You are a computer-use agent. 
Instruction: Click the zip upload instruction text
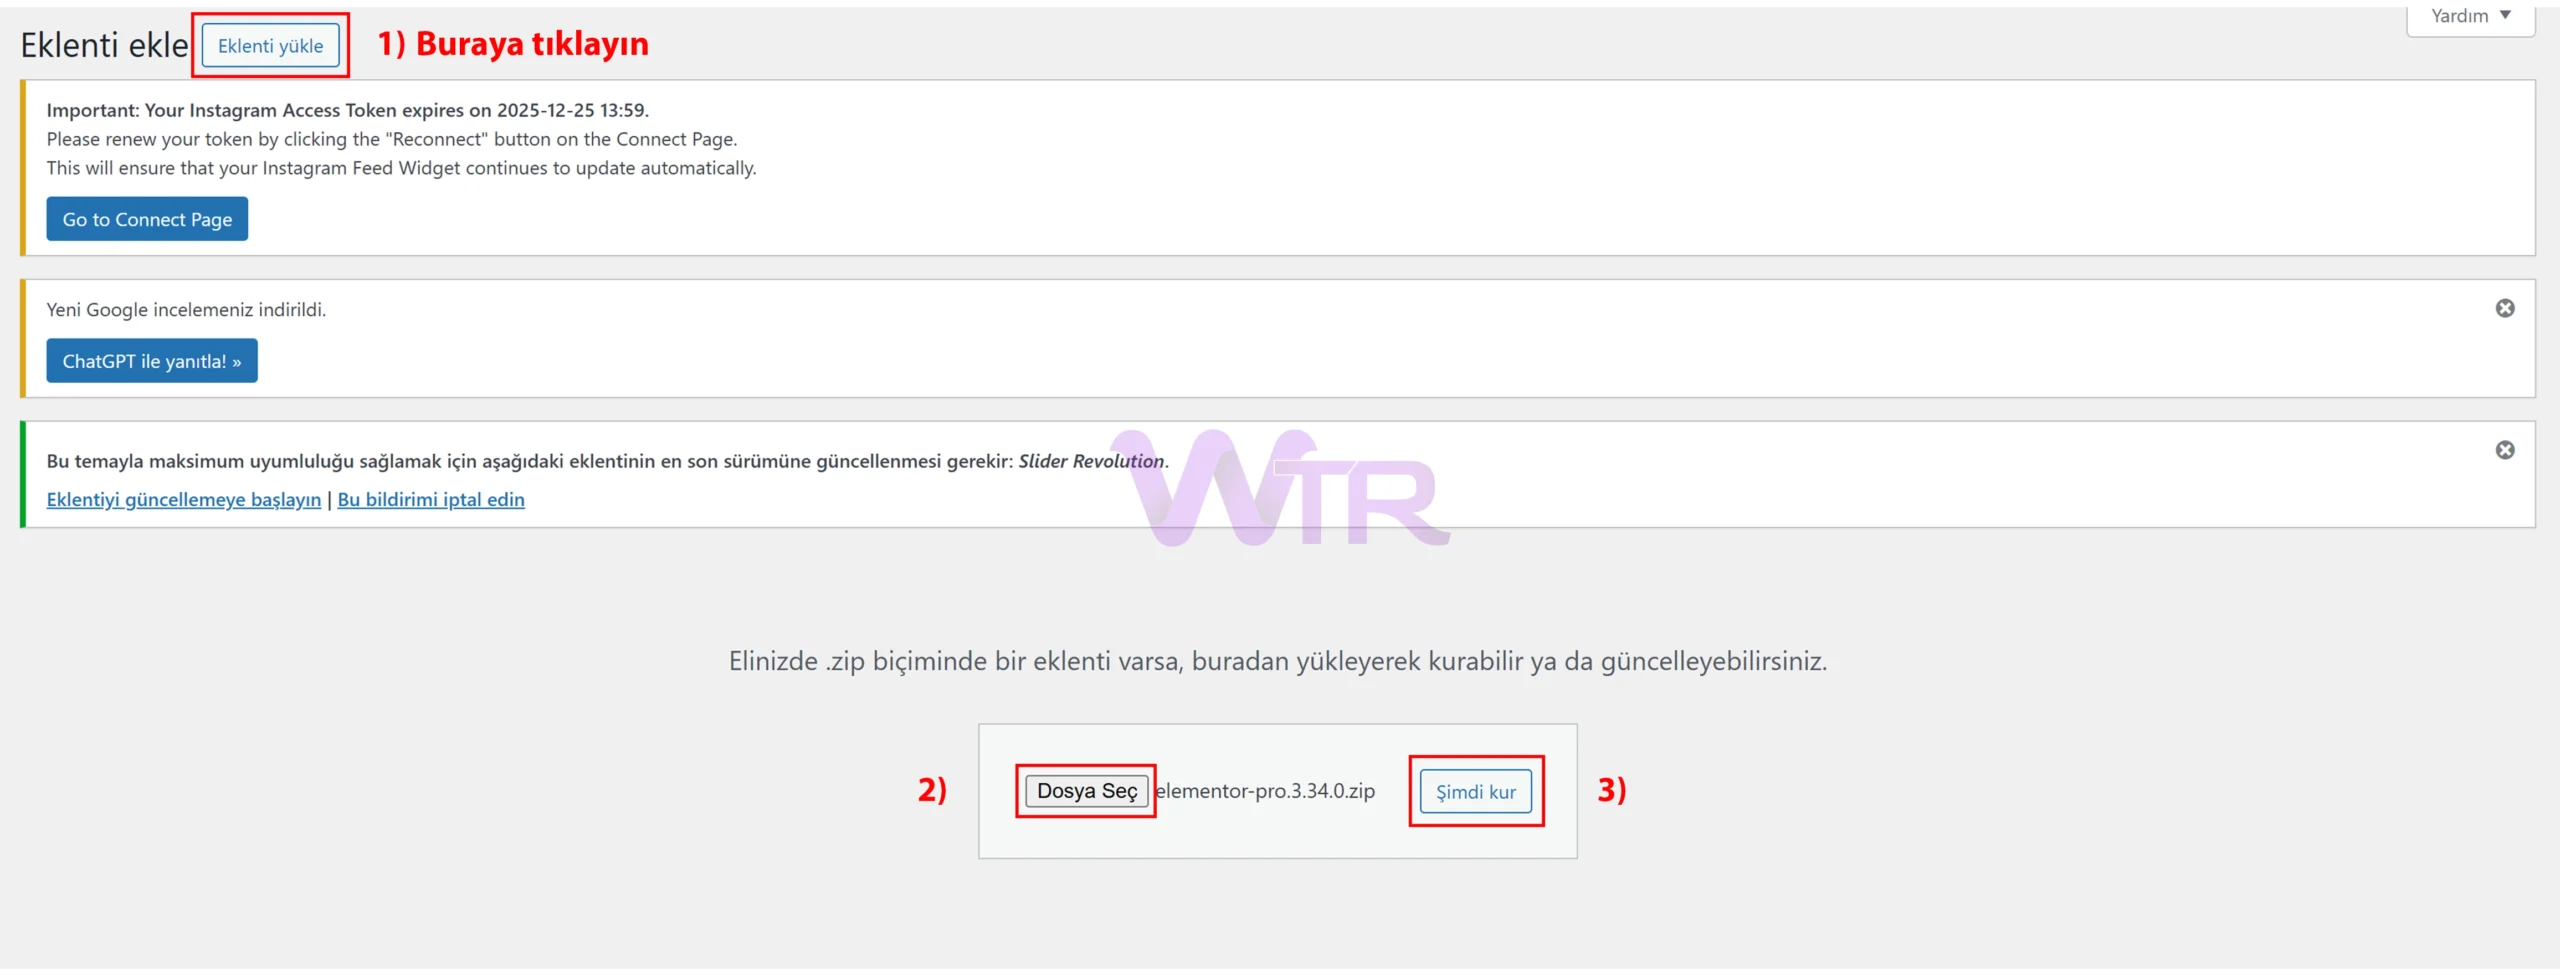(x=1277, y=661)
